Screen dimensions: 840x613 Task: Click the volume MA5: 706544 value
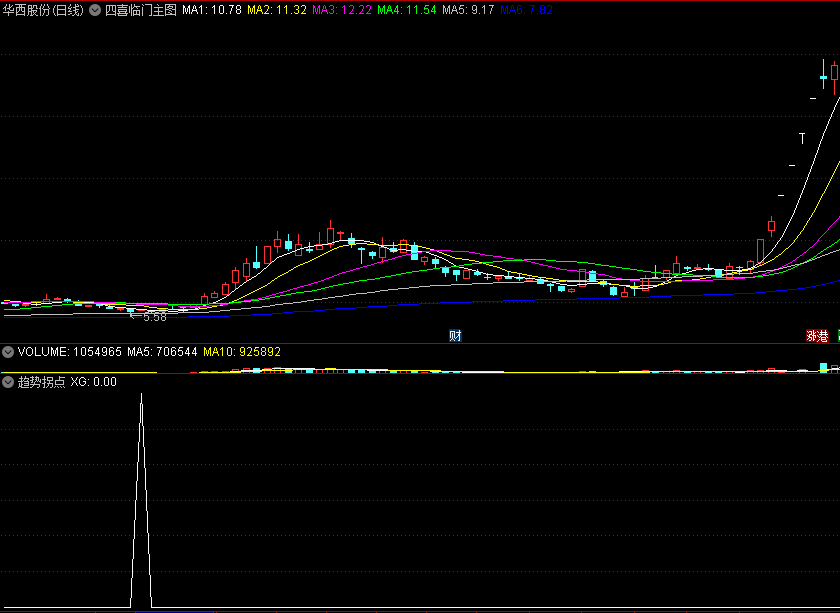(x=162, y=352)
